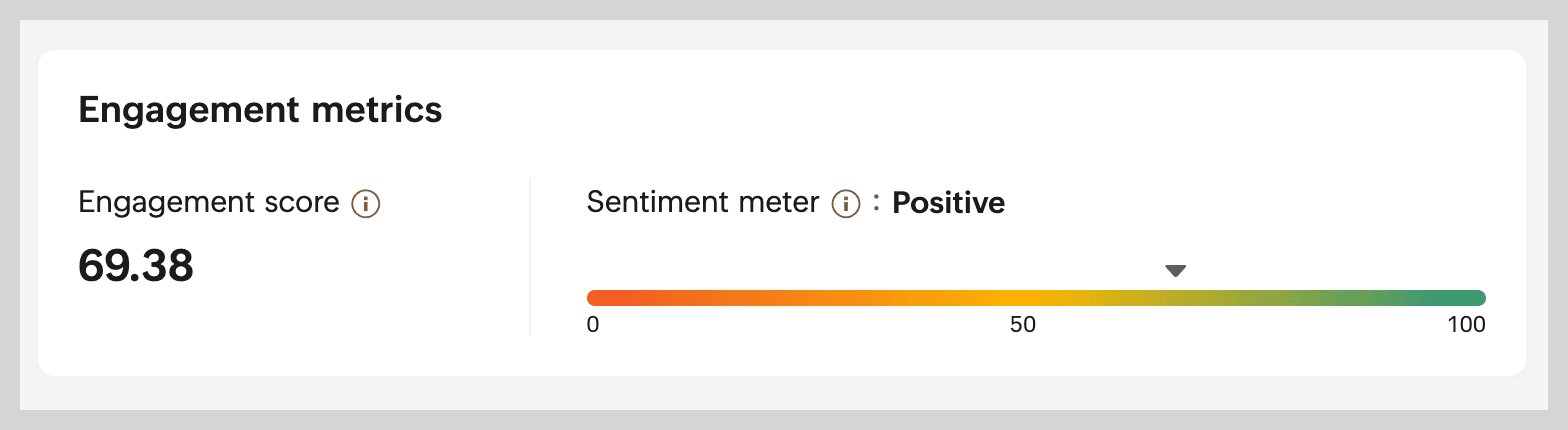Viewport: 1568px width, 430px height.
Task: Click the info icon beside Engagement score
Action: (x=366, y=205)
